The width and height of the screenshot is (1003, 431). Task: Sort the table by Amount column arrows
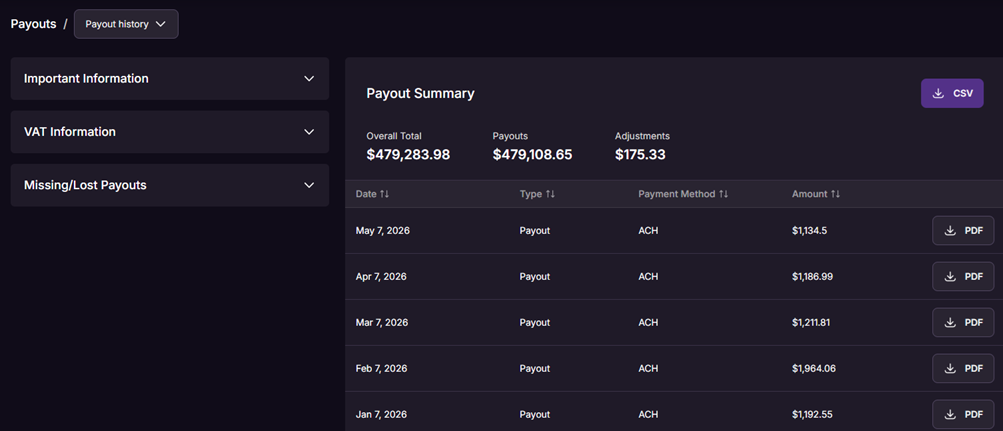[835, 194]
